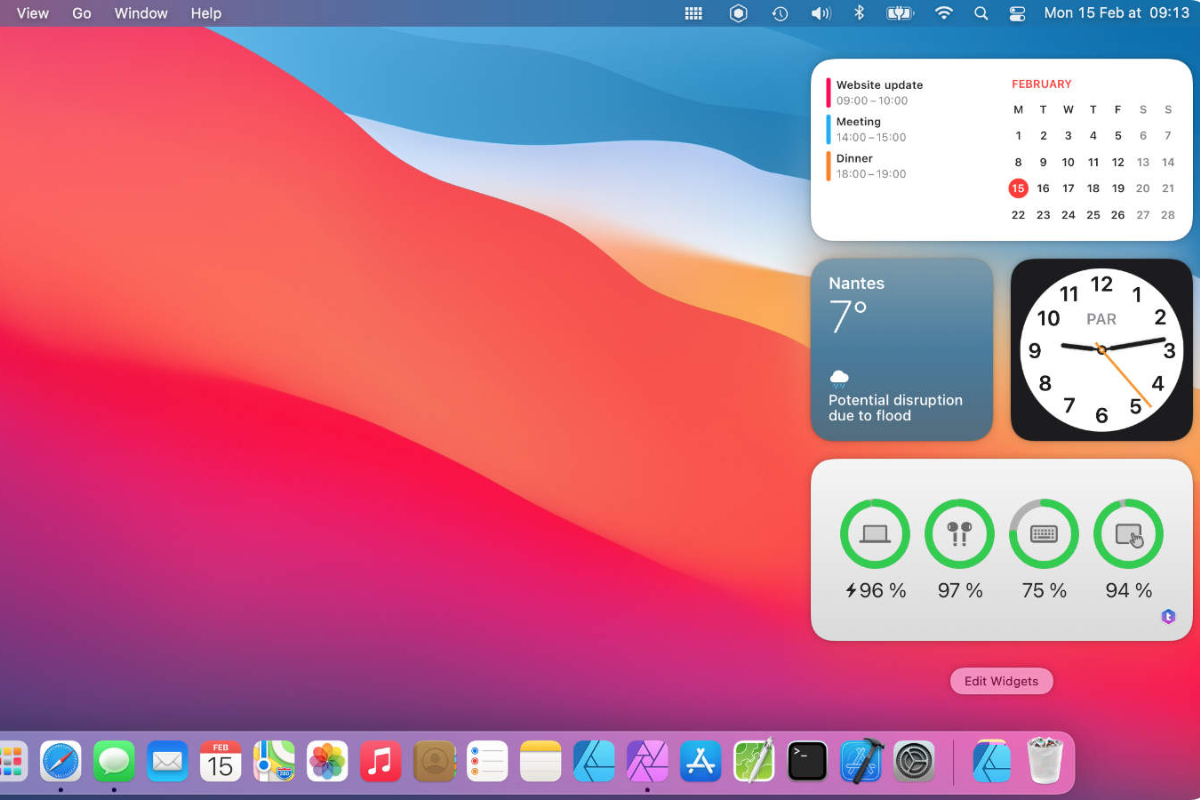Click the Bluetooth icon in menu bar
Screen dimensions: 1200x800
pos(858,13)
